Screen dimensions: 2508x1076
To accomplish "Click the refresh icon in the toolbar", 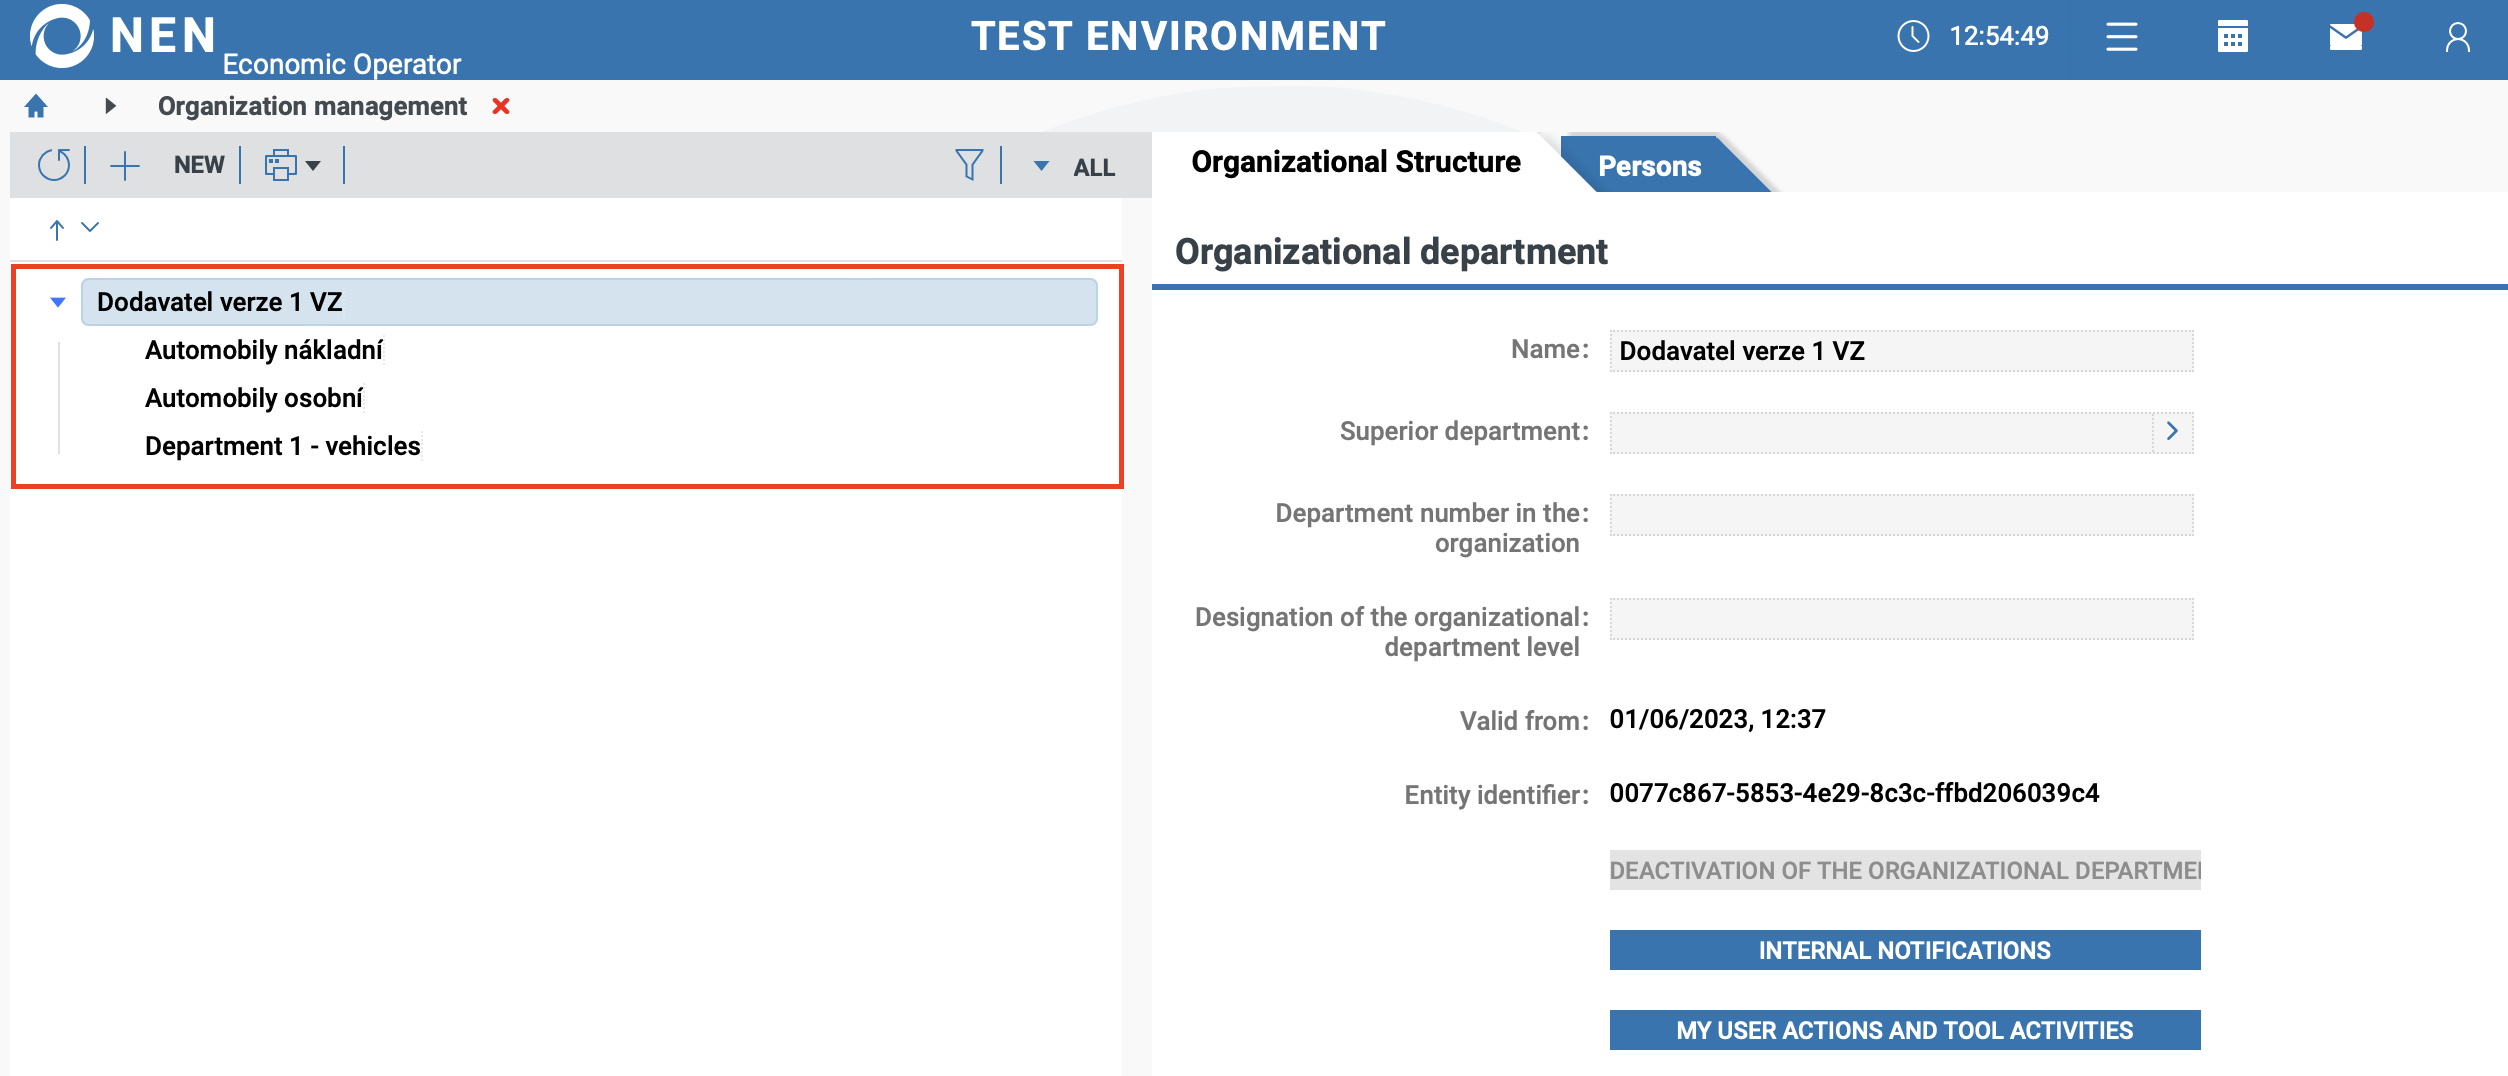I will coord(54,165).
